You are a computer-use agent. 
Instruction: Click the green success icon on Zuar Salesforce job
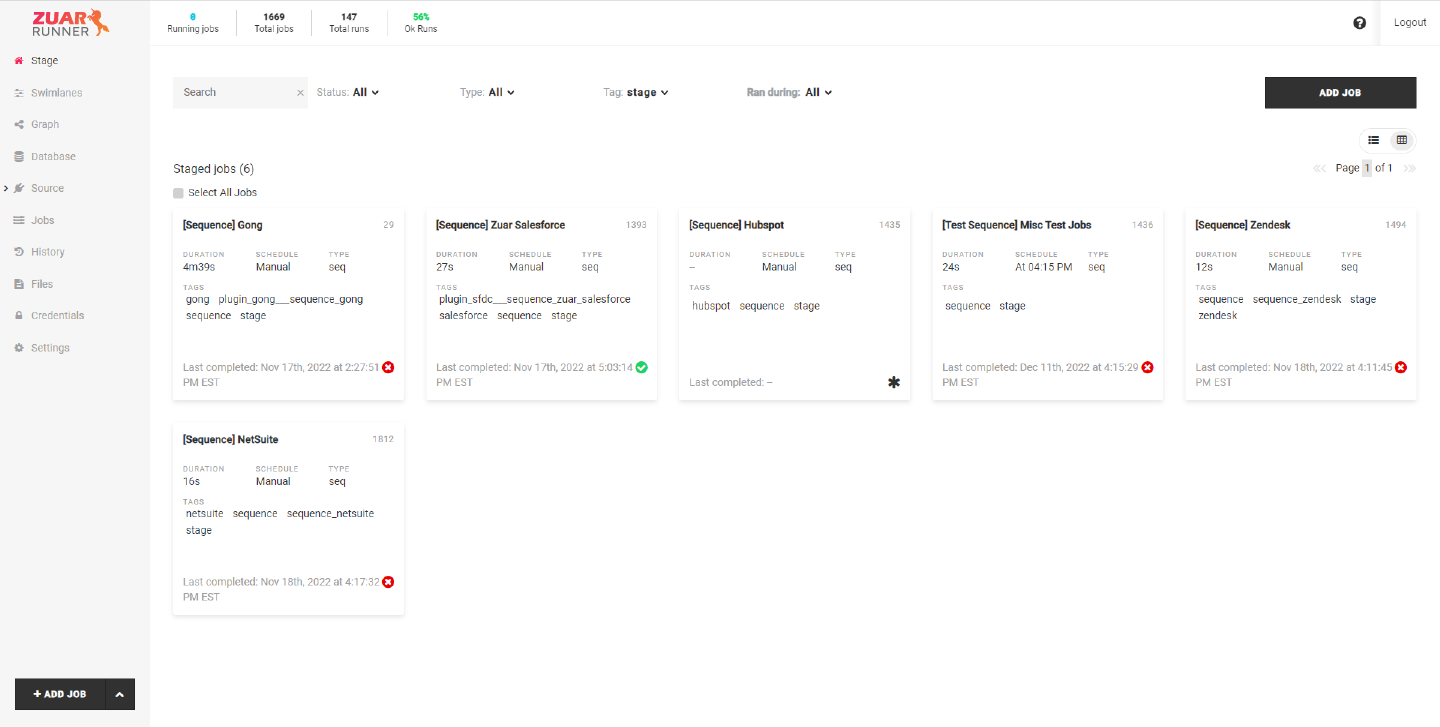coord(641,367)
